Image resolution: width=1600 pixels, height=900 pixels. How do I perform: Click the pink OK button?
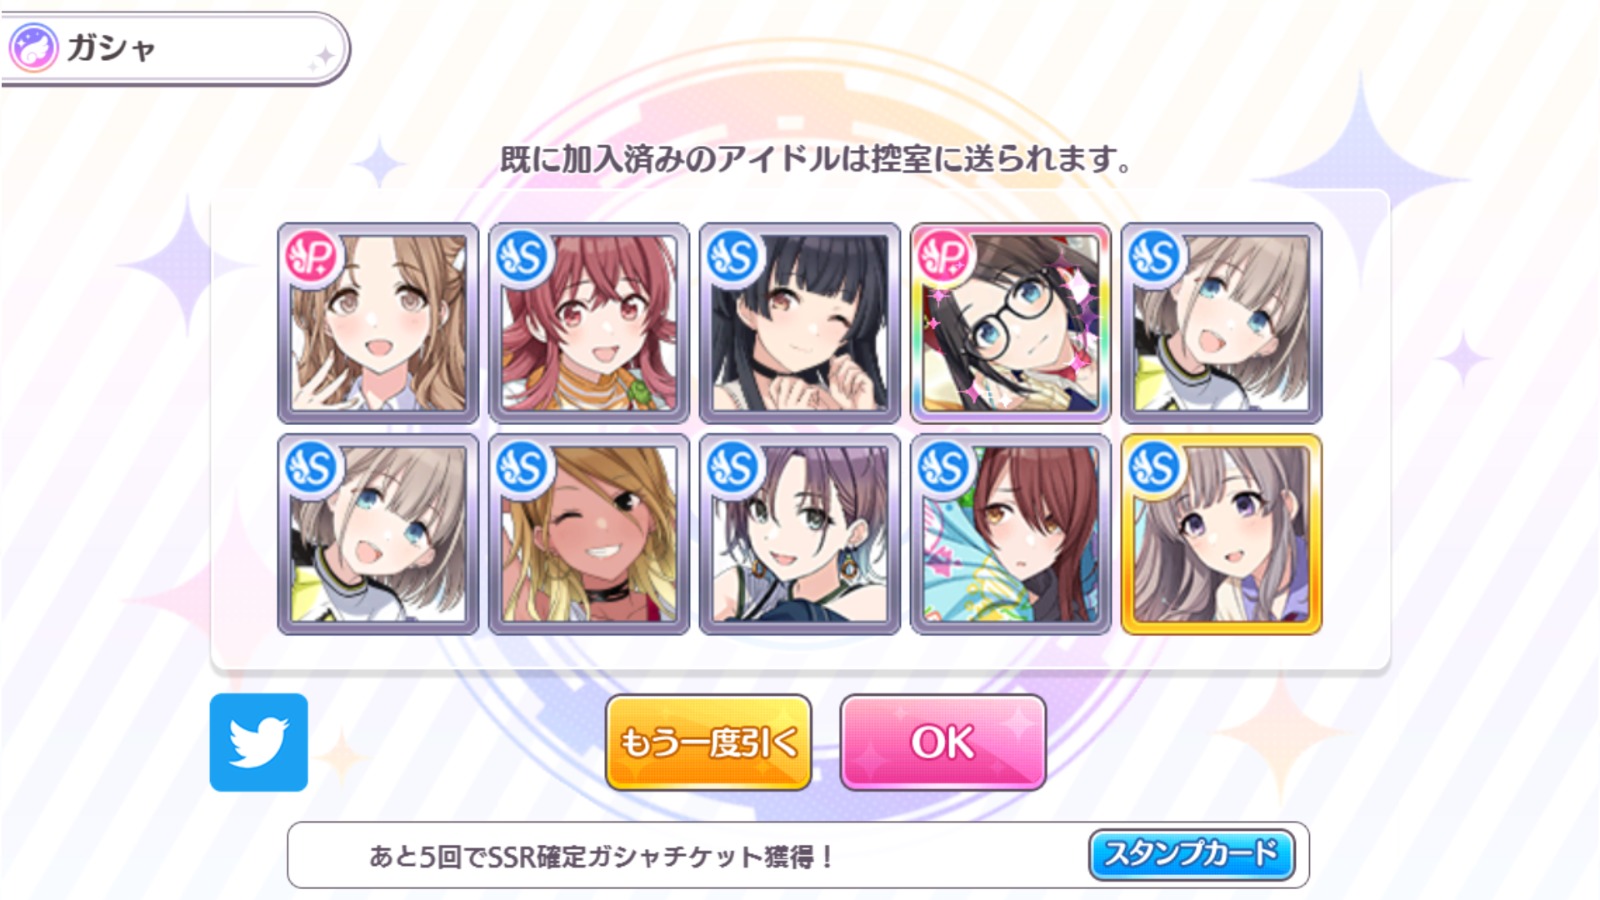(943, 743)
